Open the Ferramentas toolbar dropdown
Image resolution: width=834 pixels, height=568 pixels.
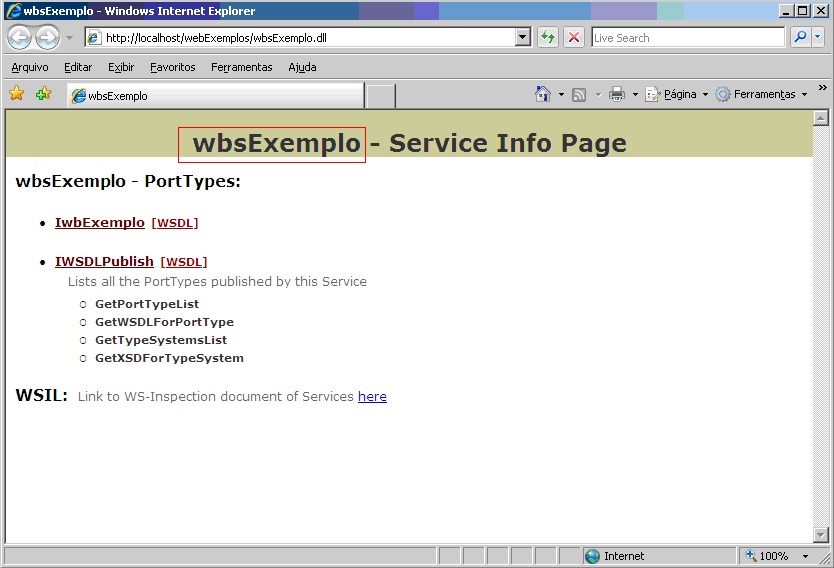click(762, 94)
